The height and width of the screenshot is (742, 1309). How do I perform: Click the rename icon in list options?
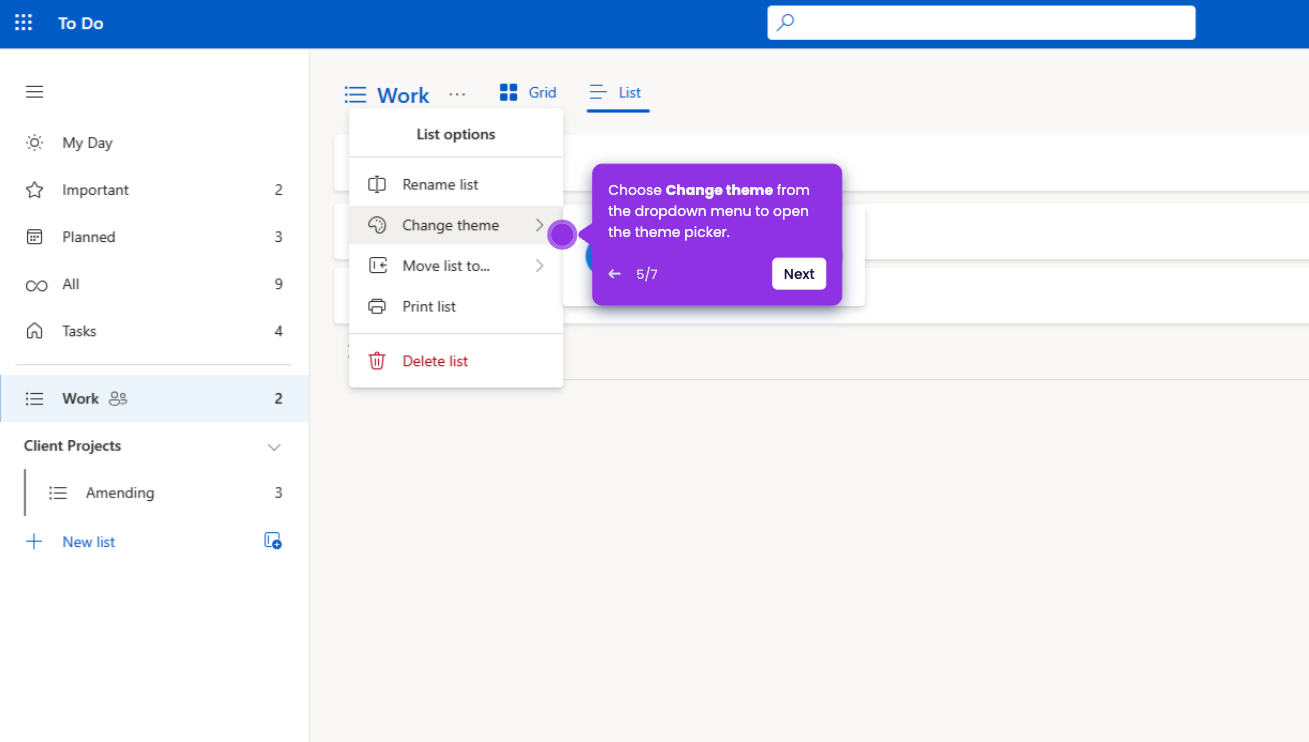pyautogui.click(x=377, y=185)
